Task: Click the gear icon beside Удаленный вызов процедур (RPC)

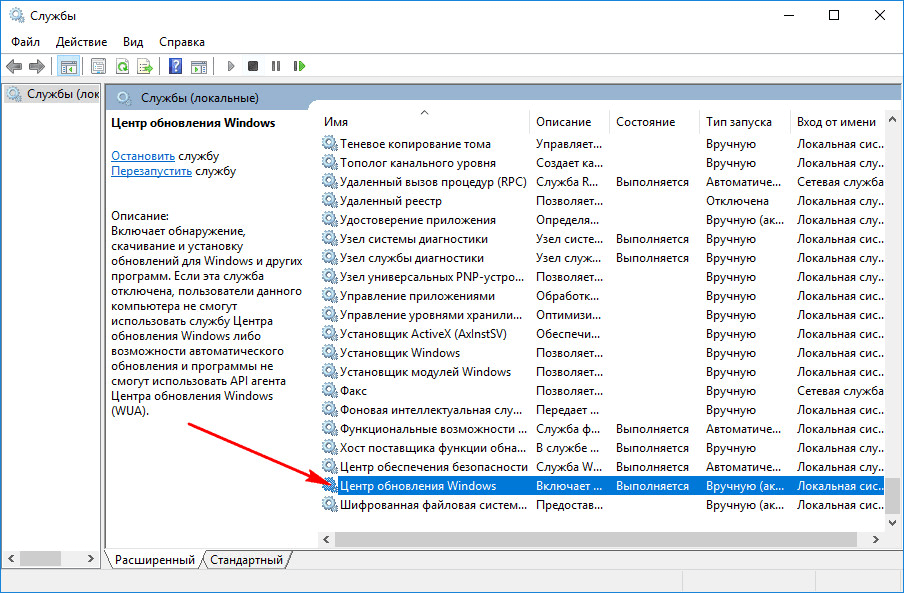Action: coord(329,182)
